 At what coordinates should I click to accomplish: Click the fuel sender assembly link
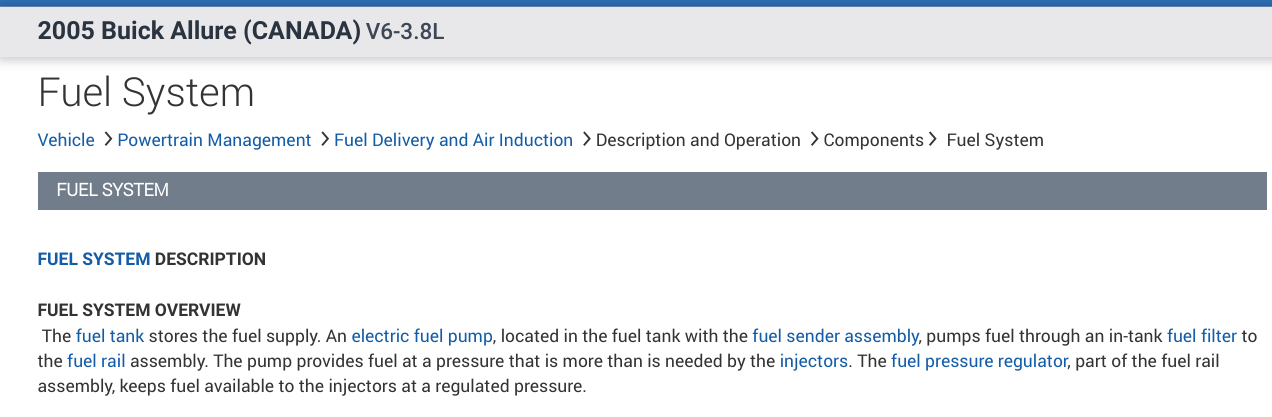(835, 336)
